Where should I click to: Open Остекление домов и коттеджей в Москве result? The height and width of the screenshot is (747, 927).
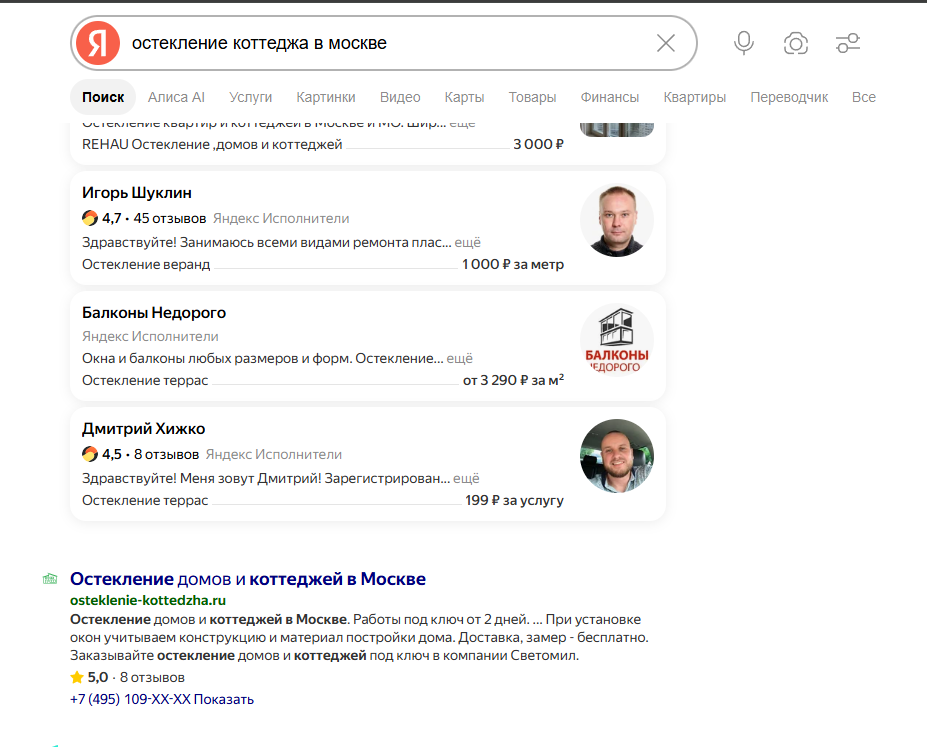248,579
